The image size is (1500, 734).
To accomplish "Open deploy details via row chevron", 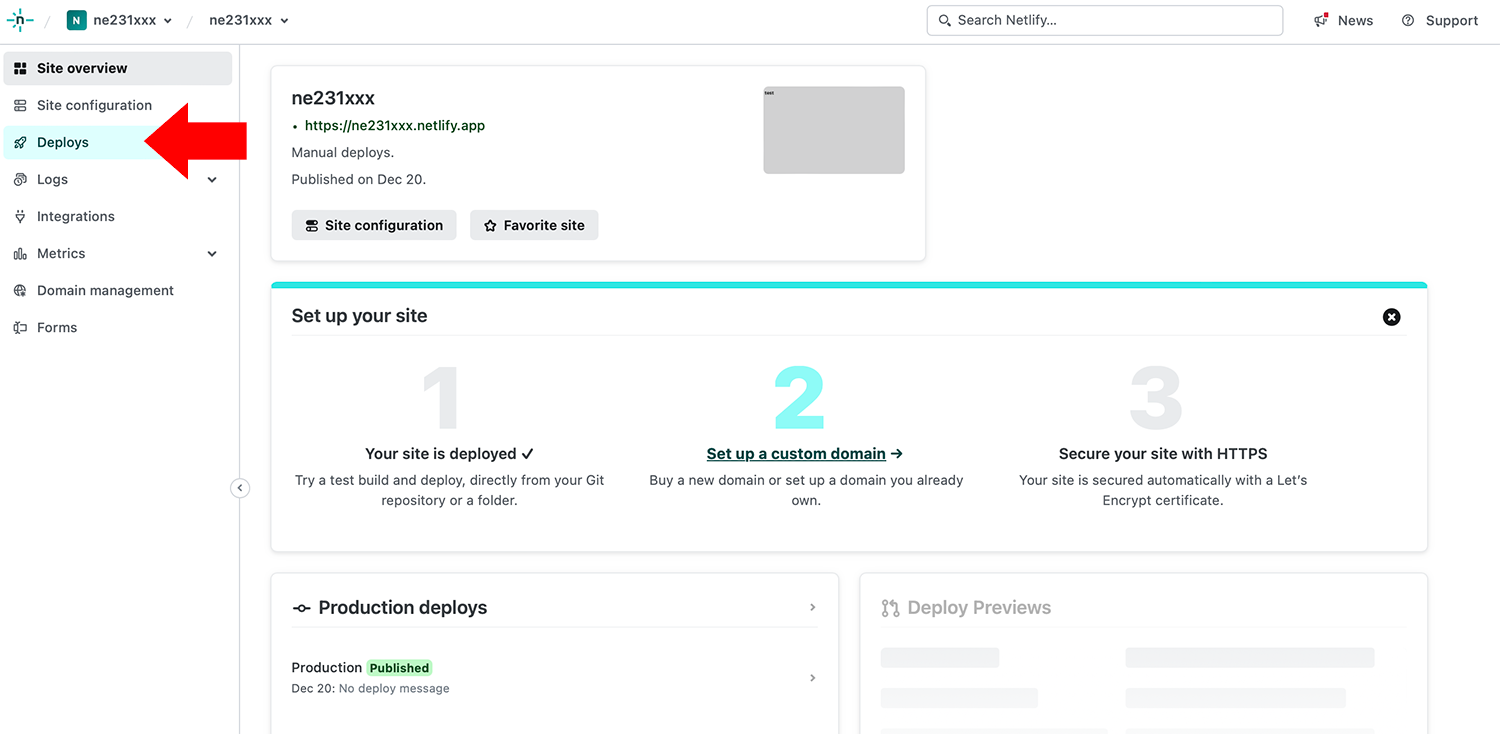I will tap(812, 678).
